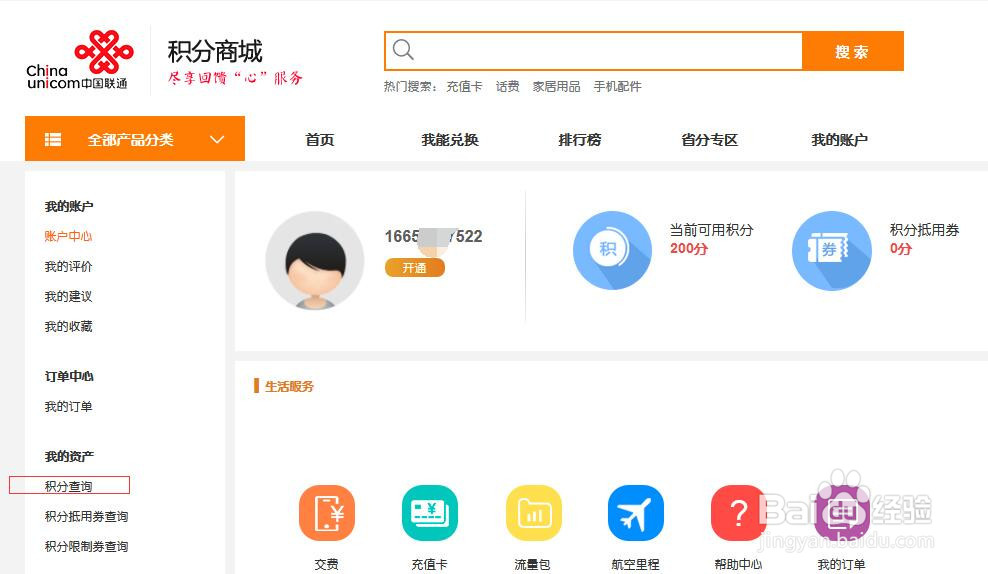Click the 生活服务 section heading
Viewport: 988px width, 574px height.
(289, 386)
